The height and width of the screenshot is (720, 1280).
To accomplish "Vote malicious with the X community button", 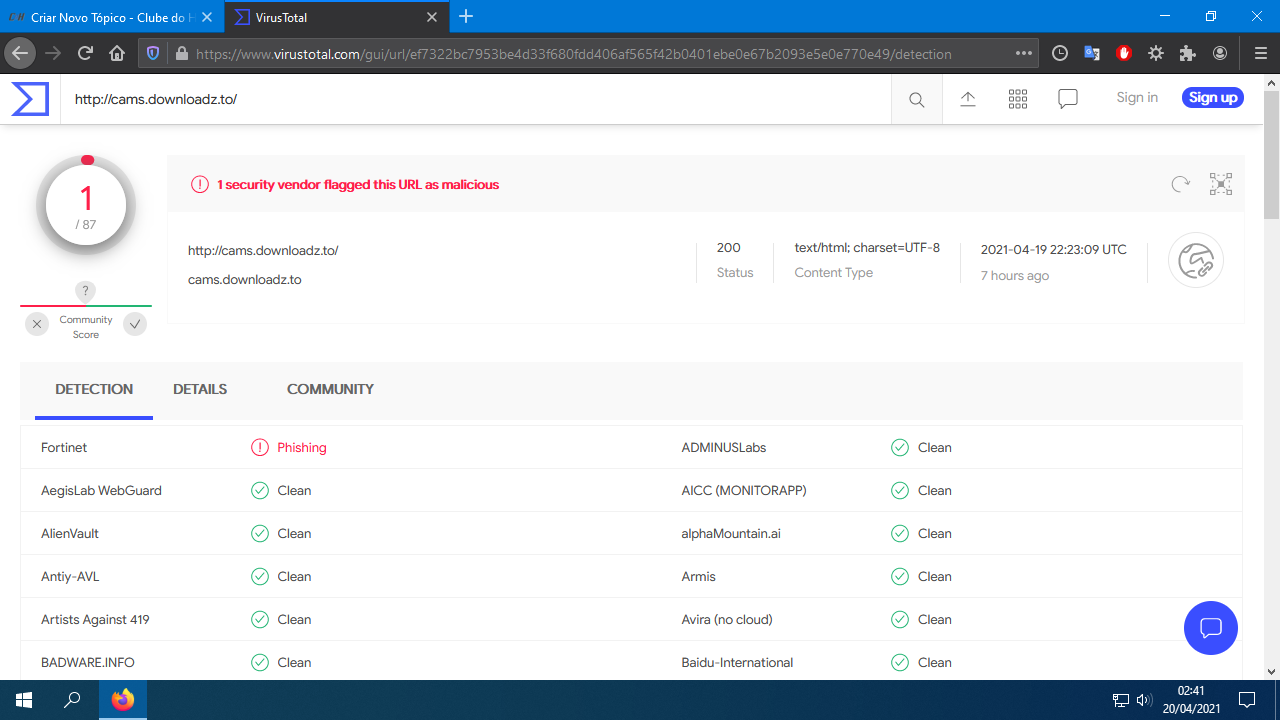I will coord(37,324).
